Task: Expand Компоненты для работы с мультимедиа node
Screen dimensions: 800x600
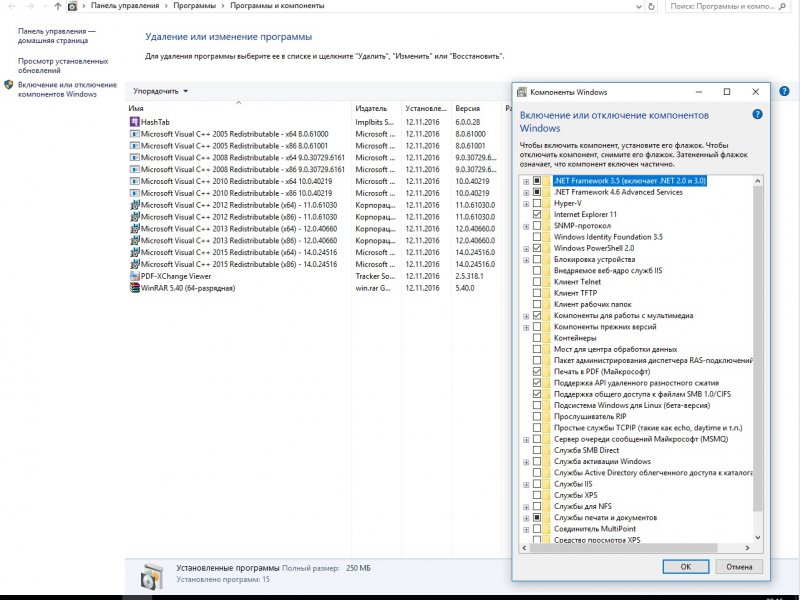Action: click(526, 316)
